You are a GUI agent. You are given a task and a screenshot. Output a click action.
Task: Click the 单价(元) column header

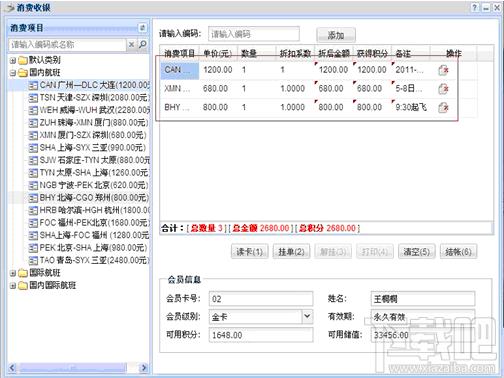[218, 53]
